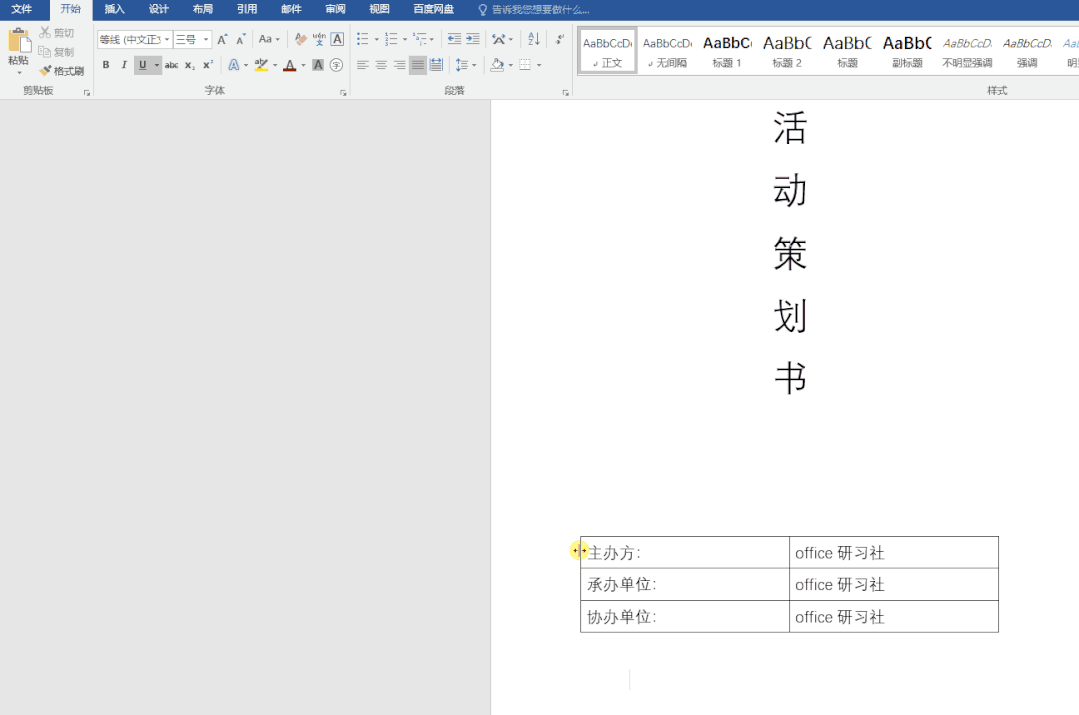Toggle underline formatting
Viewport: 1079px width, 715px height.
pos(142,65)
